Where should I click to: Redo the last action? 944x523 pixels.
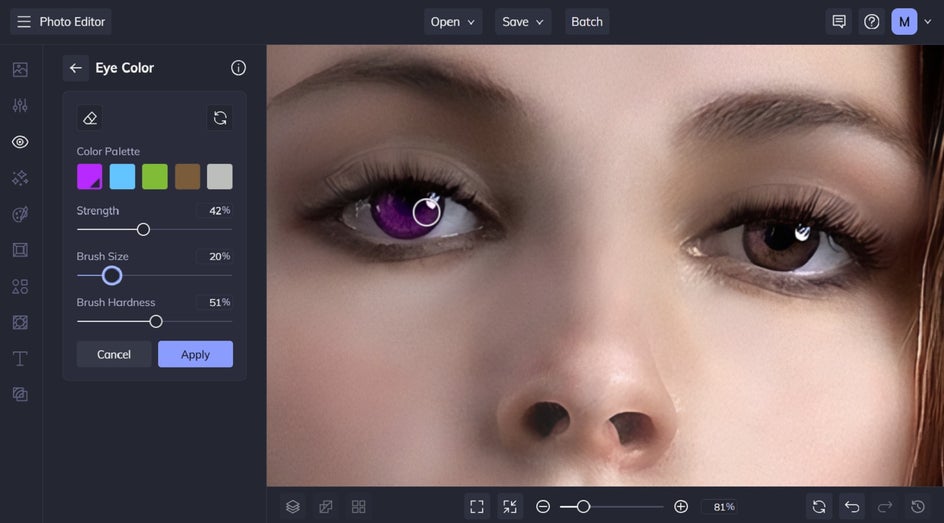point(885,507)
